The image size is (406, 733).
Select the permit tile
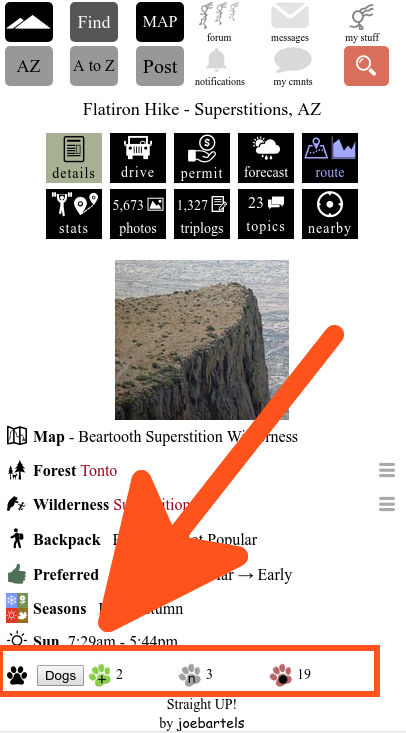coord(202,158)
